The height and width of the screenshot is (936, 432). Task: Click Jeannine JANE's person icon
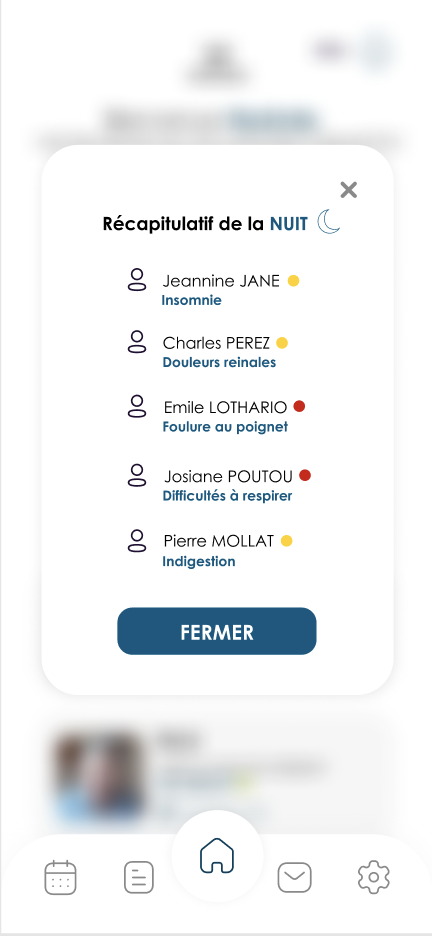point(137,279)
